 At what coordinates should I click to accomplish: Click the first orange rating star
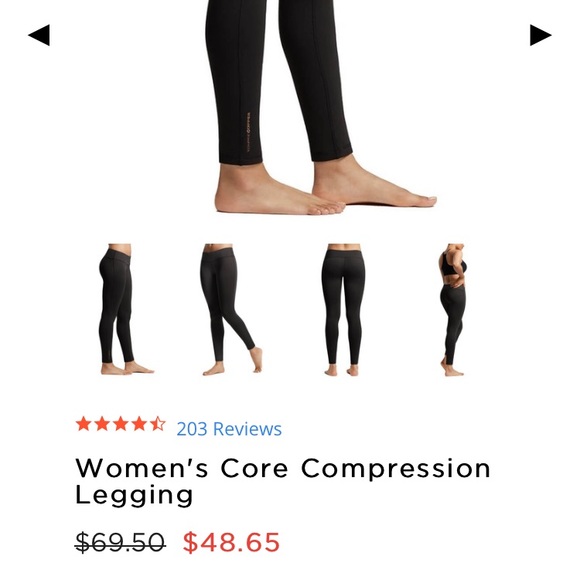(x=84, y=424)
